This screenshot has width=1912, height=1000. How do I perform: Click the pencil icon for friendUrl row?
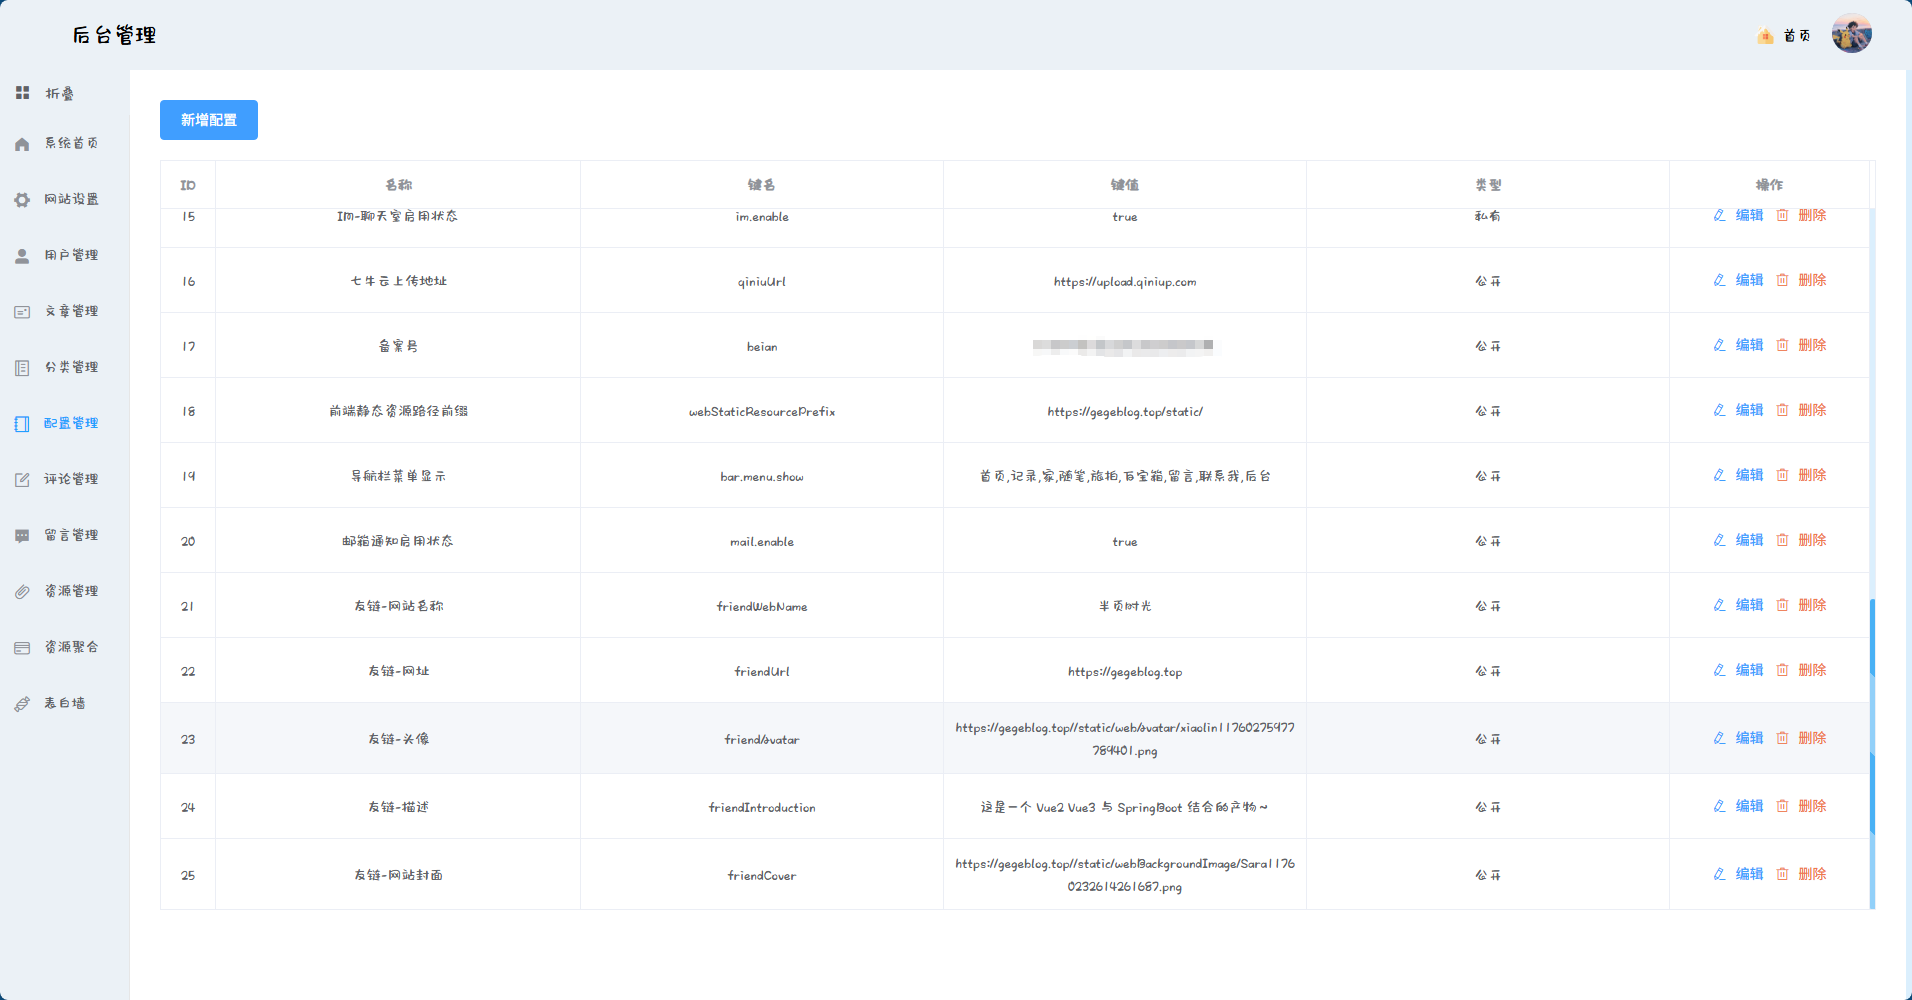(x=1719, y=670)
